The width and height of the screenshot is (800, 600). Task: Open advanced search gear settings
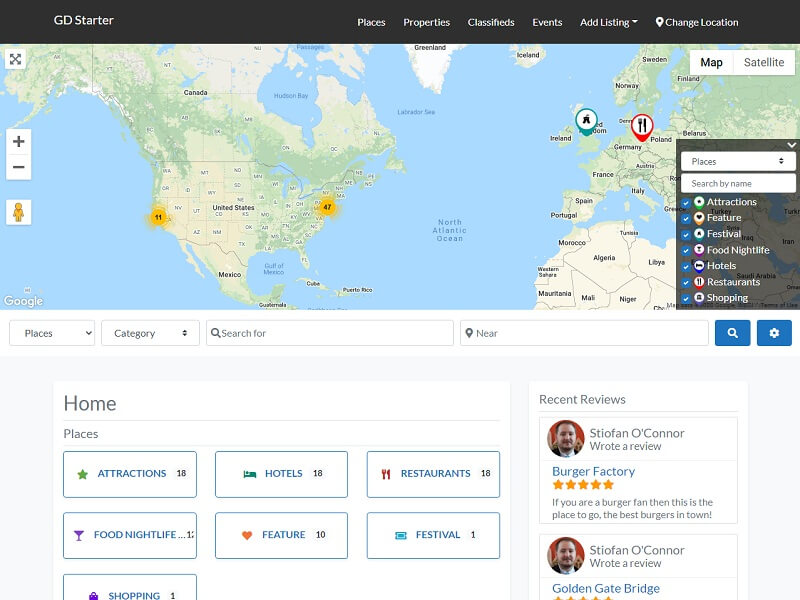click(774, 333)
